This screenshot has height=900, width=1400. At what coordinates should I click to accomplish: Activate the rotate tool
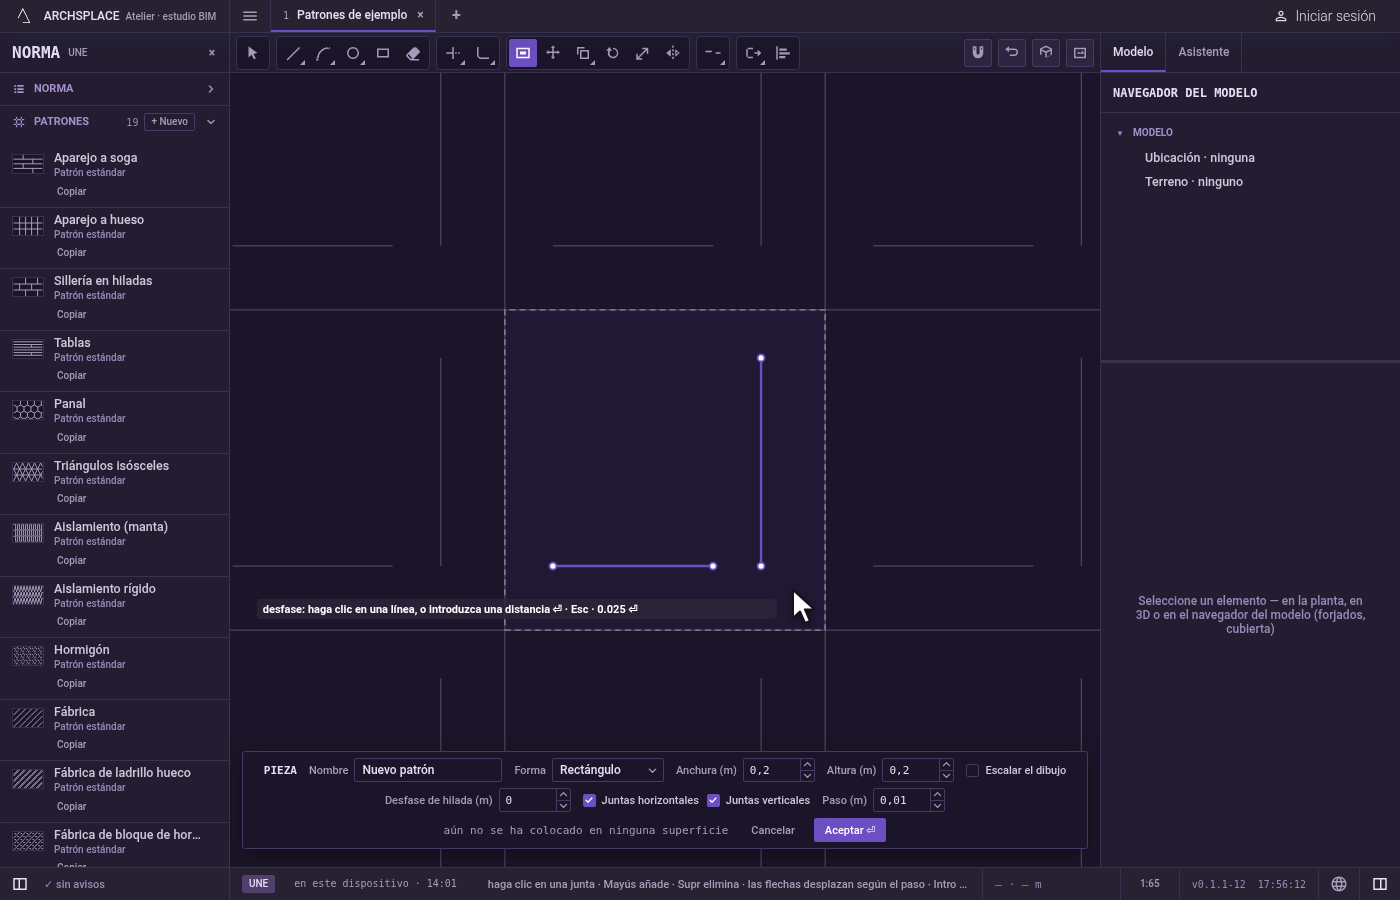[x=613, y=53]
